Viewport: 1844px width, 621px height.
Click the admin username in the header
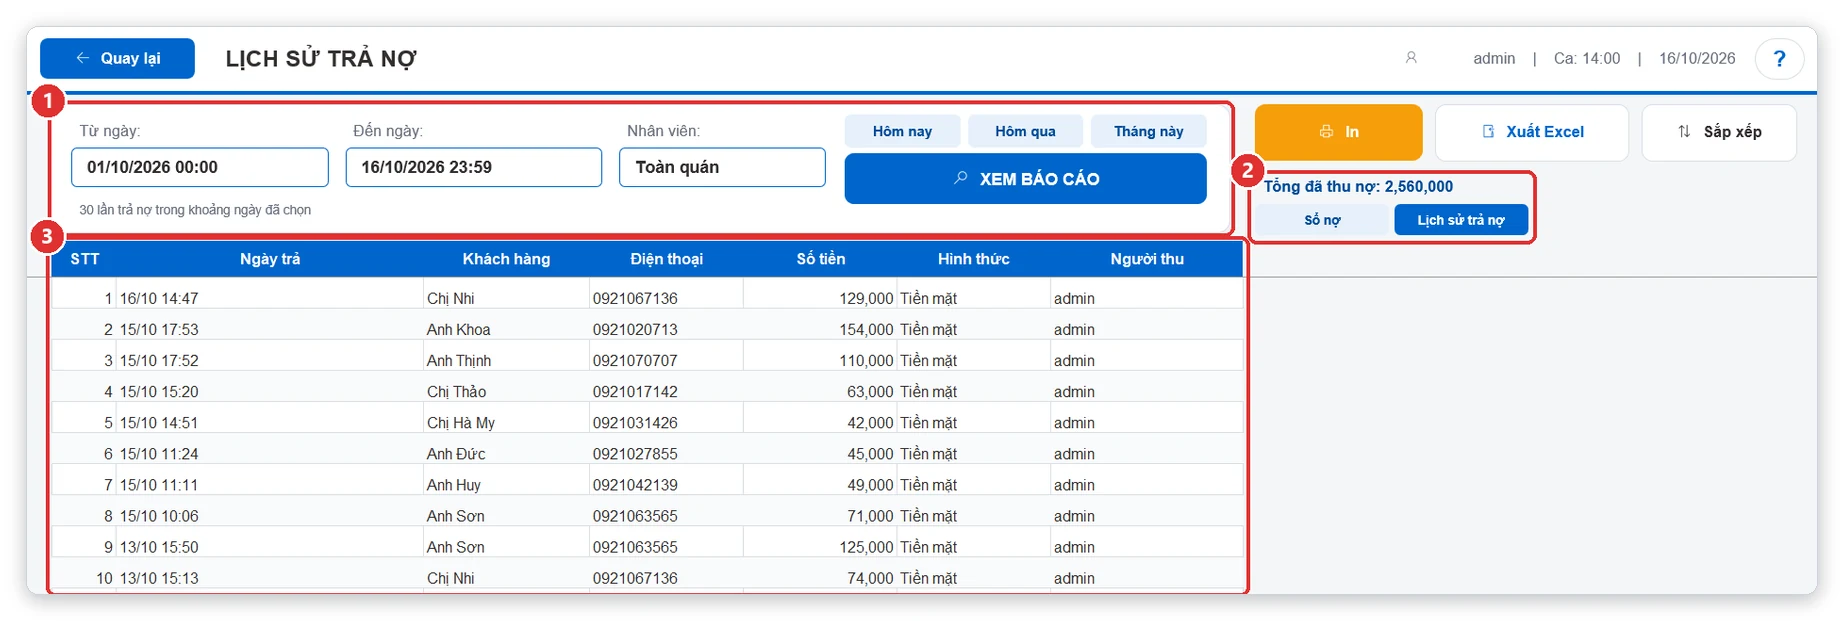click(1494, 58)
